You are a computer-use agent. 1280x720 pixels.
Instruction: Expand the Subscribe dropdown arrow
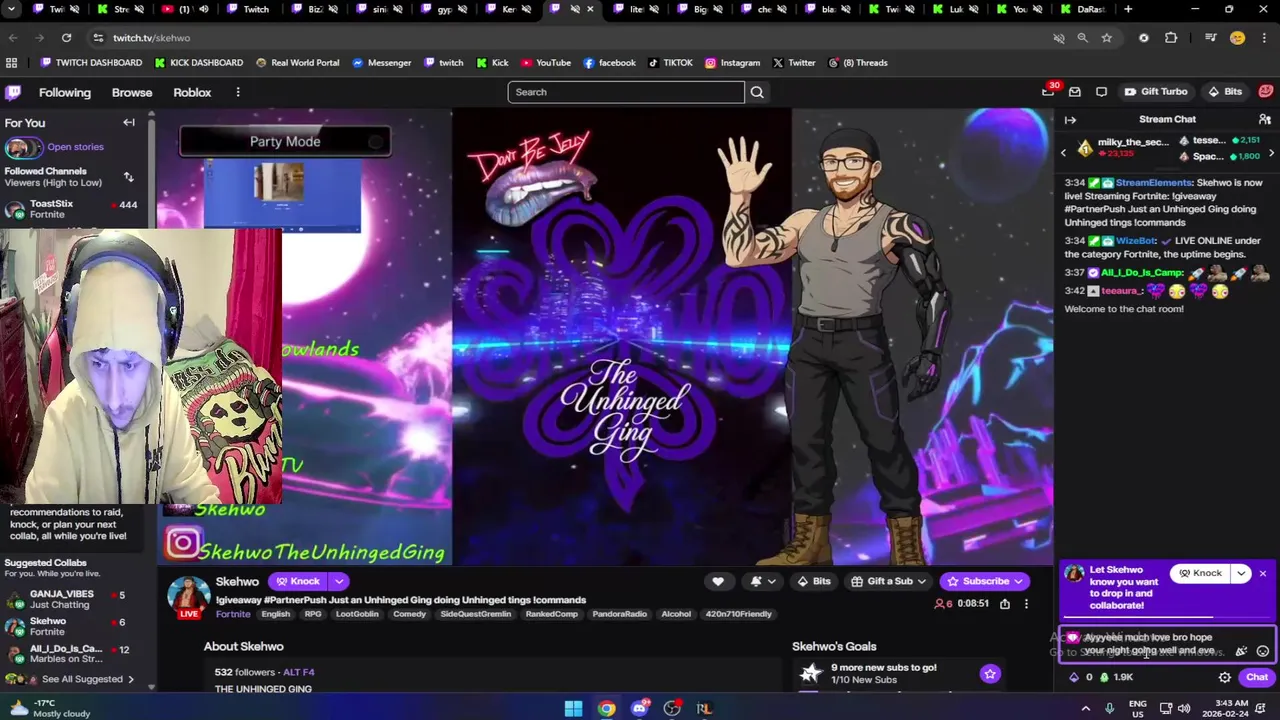coord(1018,581)
